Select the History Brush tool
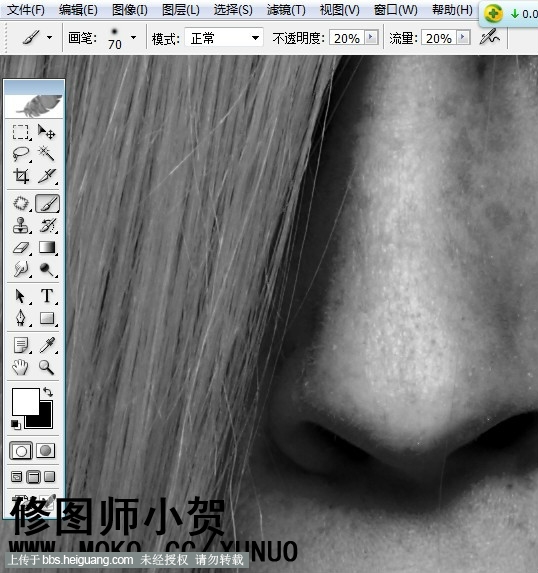Image resolution: width=538 pixels, height=573 pixels. (x=47, y=225)
